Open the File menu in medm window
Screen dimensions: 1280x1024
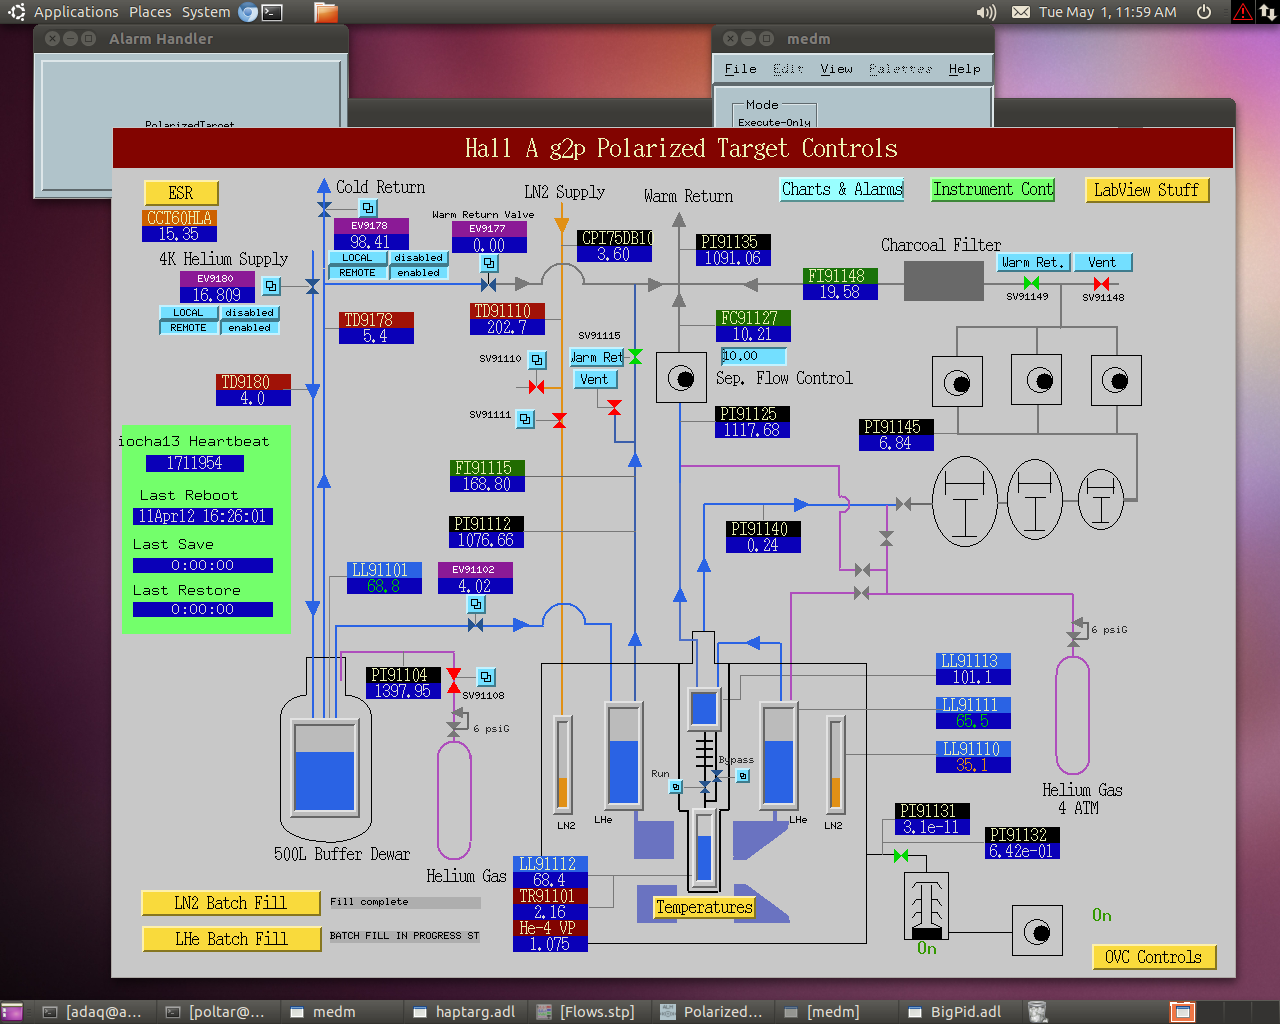(740, 69)
